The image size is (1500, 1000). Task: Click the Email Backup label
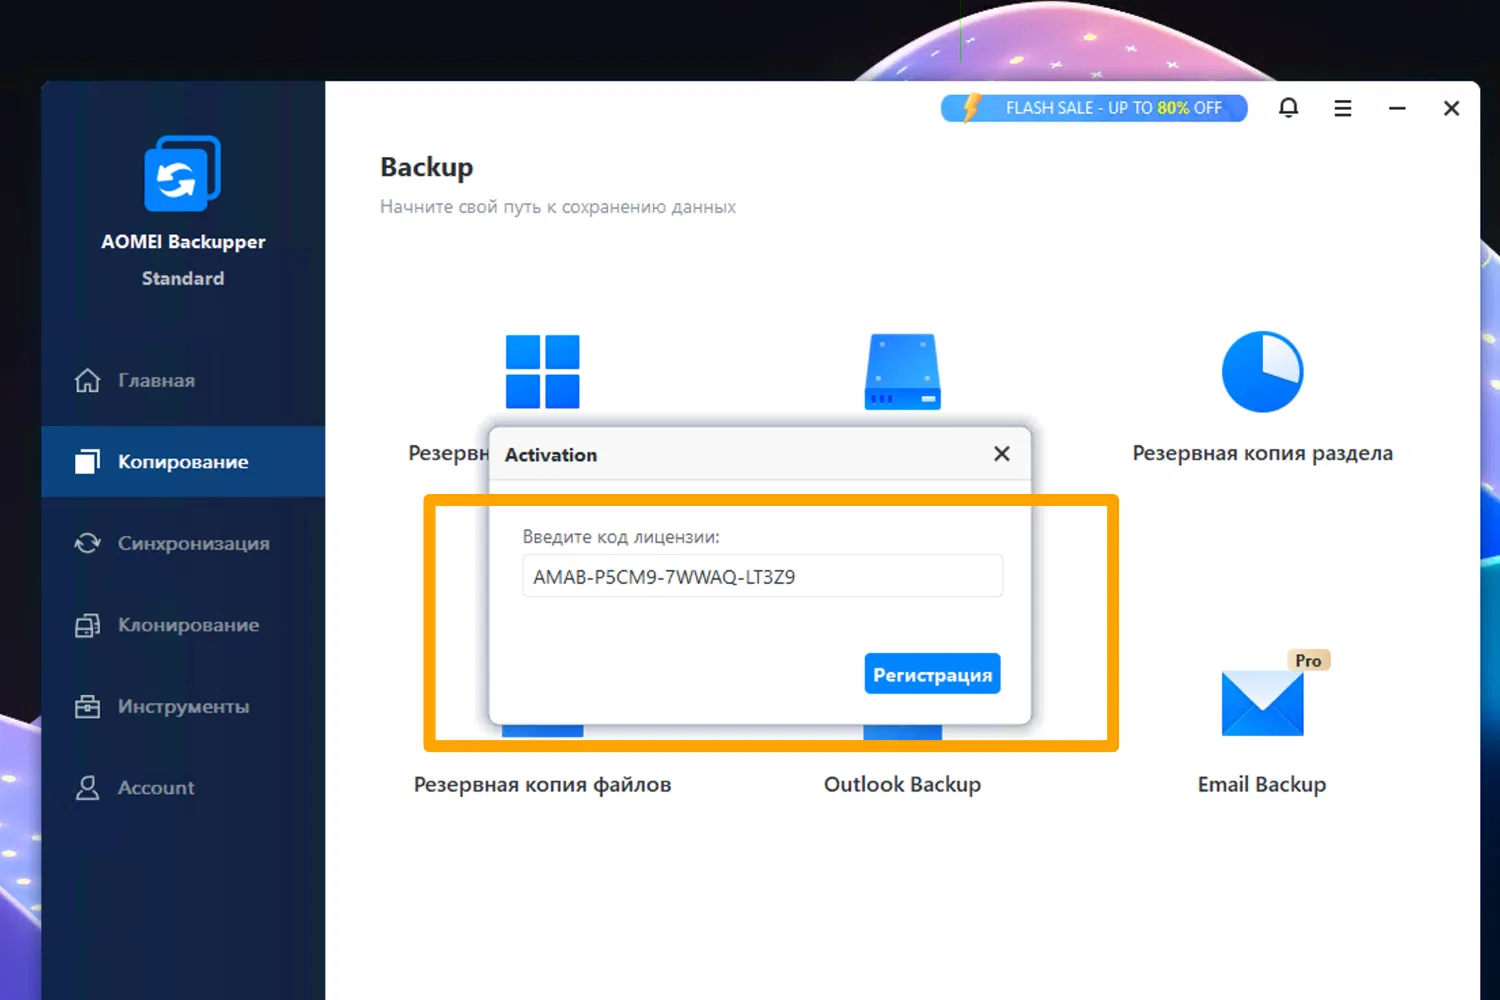pos(1262,785)
